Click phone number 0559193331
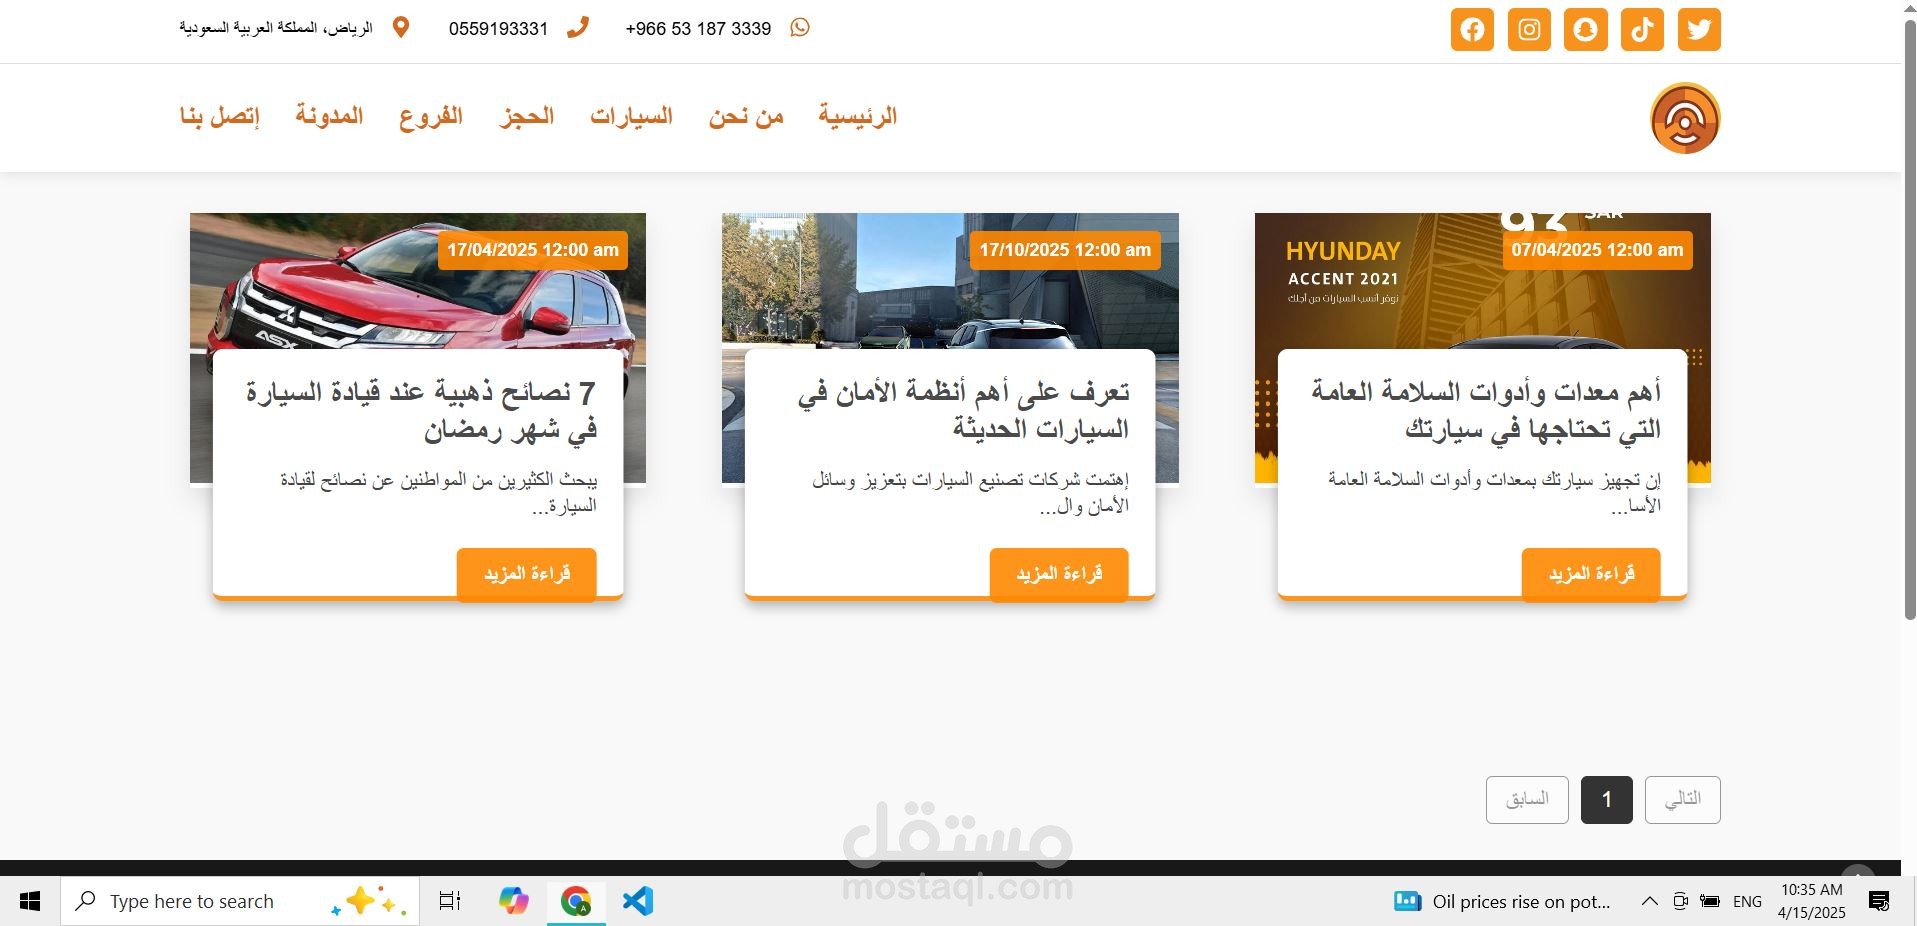Screen dimensions: 1917x926 click(498, 29)
